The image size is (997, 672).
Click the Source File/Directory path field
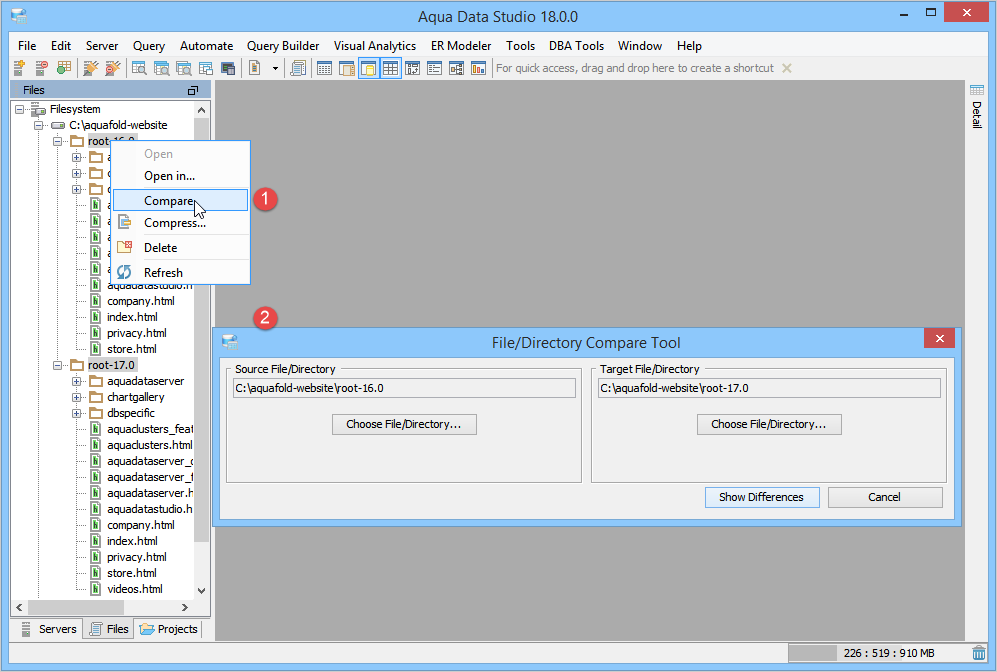pyautogui.click(x=404, y=388)
